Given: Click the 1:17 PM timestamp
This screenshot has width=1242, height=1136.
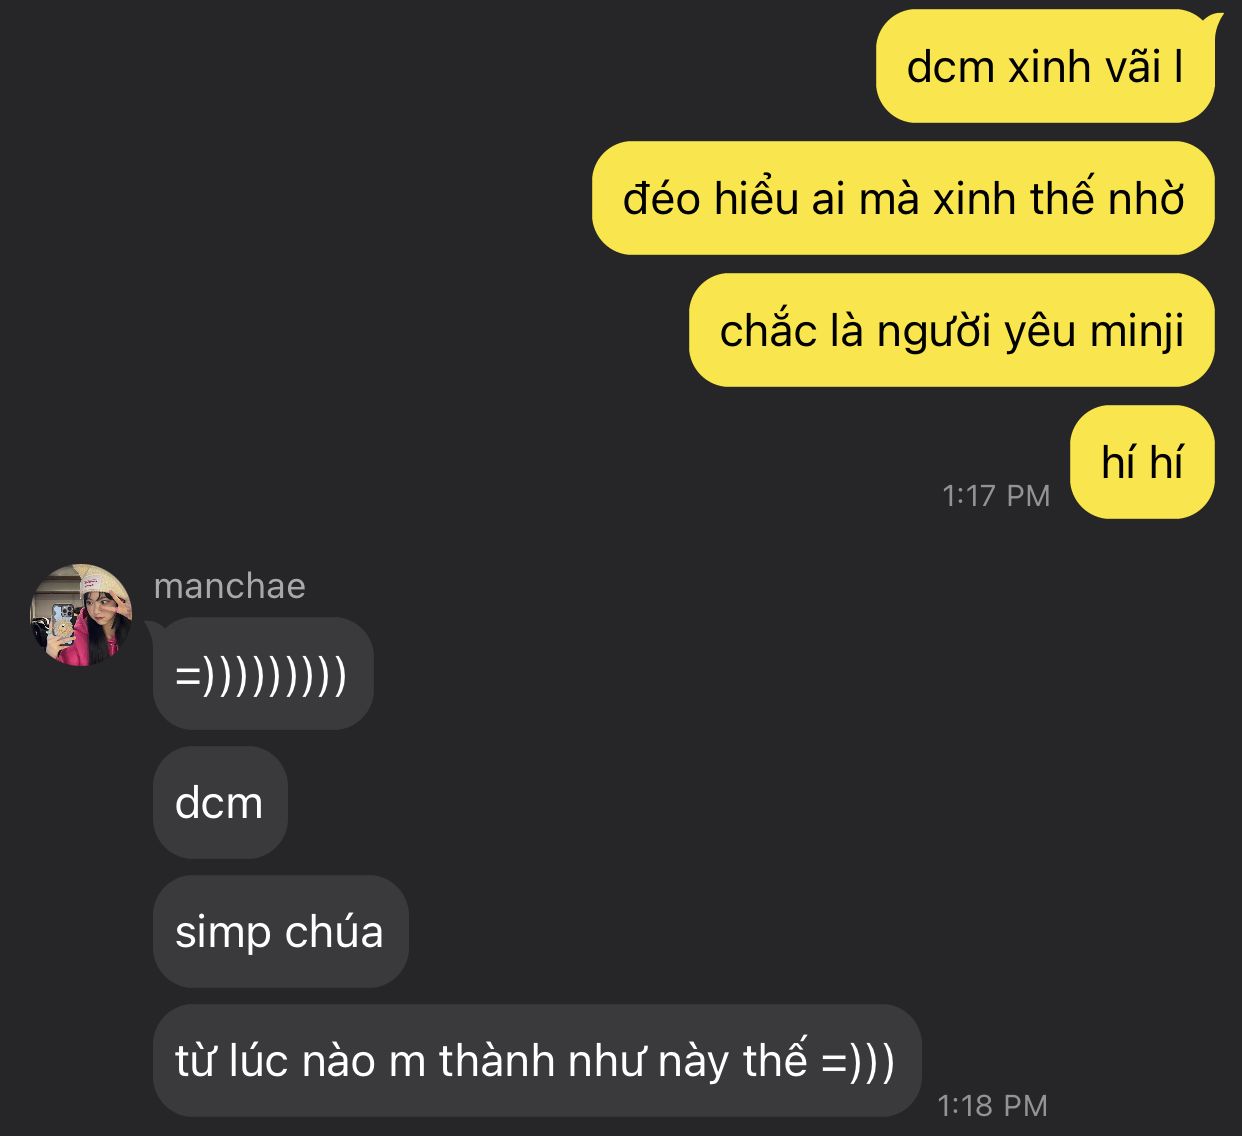Looking at the screenshot, I should click(996, 496).
